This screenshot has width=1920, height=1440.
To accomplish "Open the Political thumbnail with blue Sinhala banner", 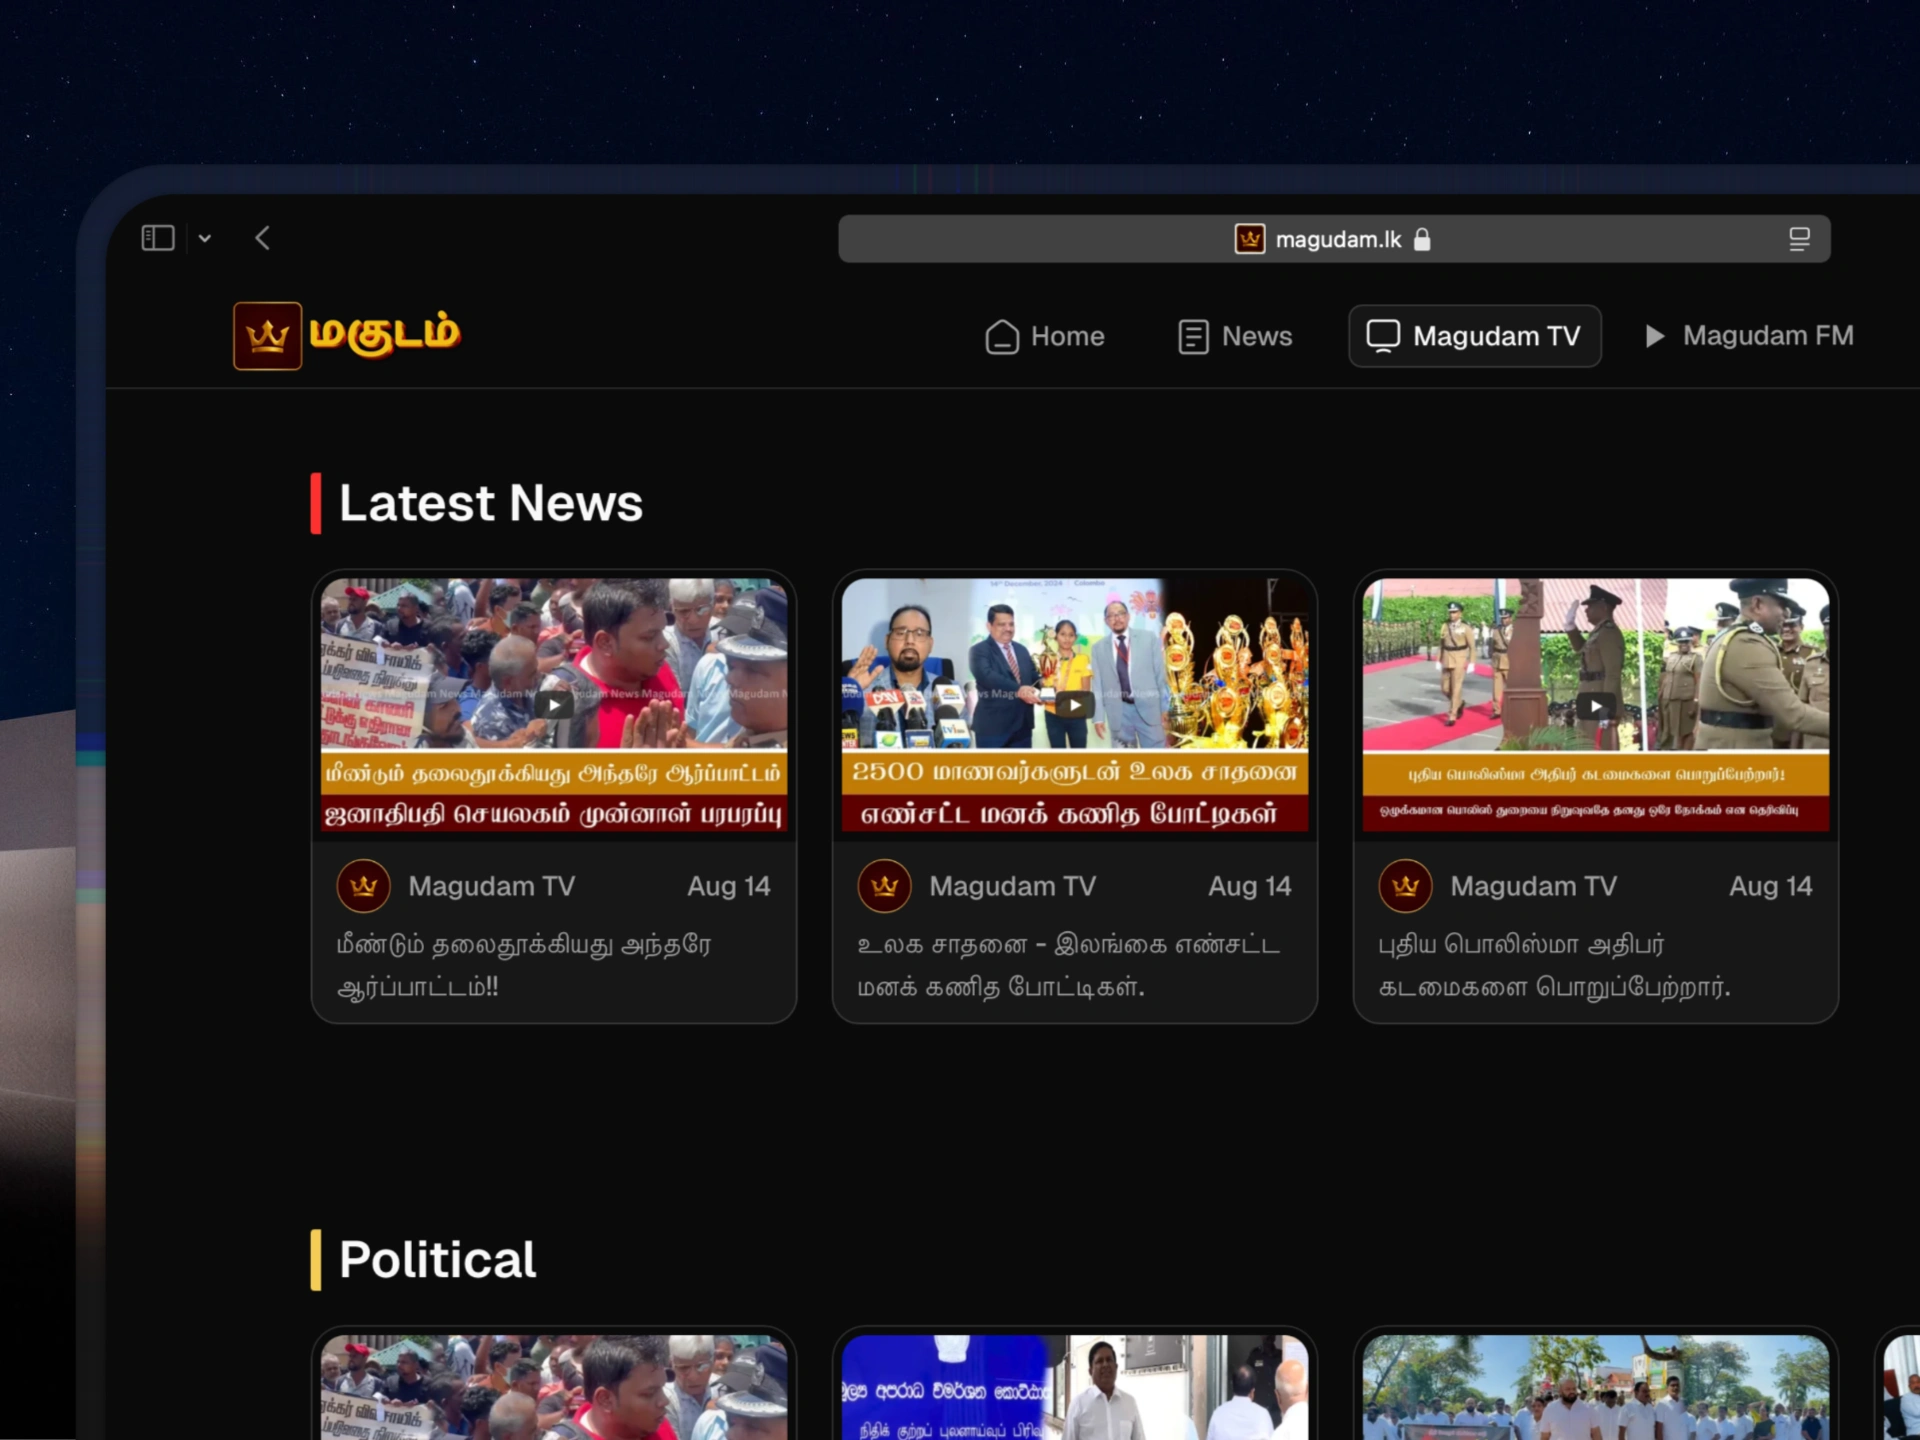I will coord(1075,1388).
